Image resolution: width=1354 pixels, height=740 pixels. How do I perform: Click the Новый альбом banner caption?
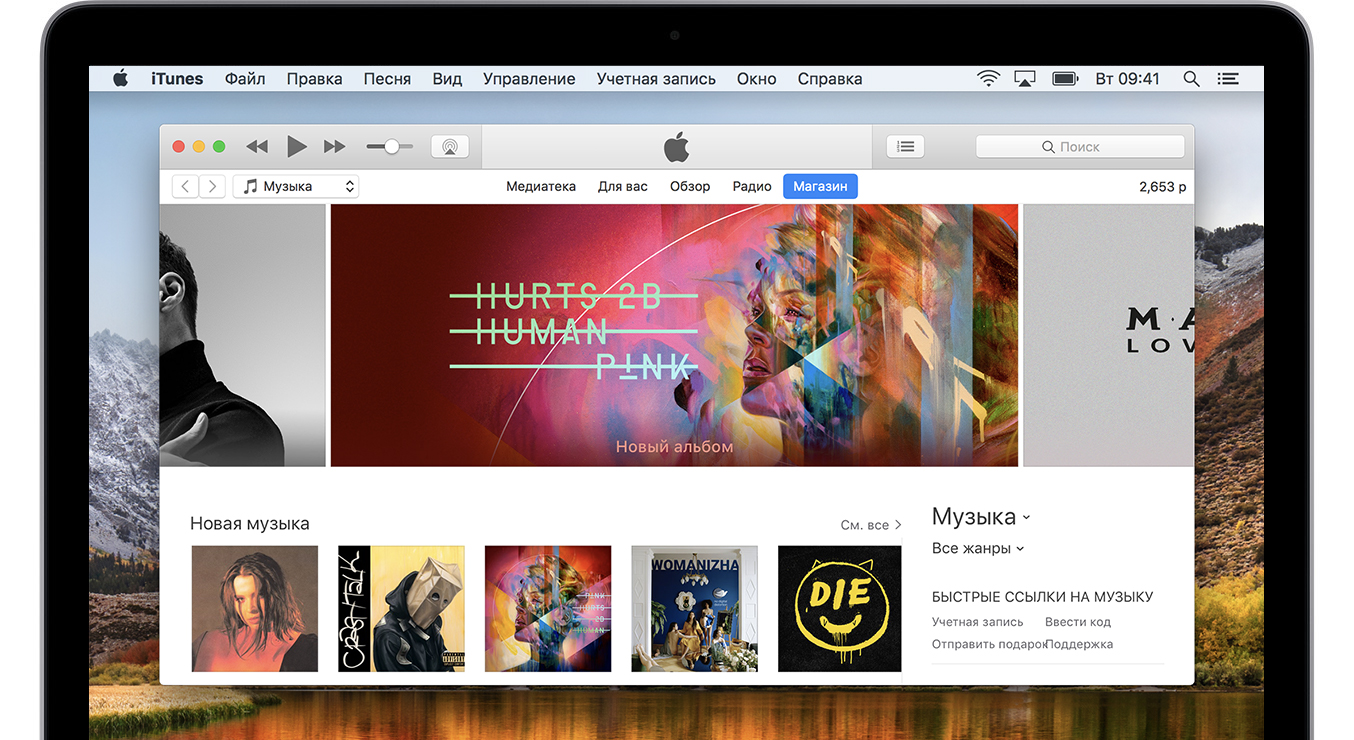point(674,447)
